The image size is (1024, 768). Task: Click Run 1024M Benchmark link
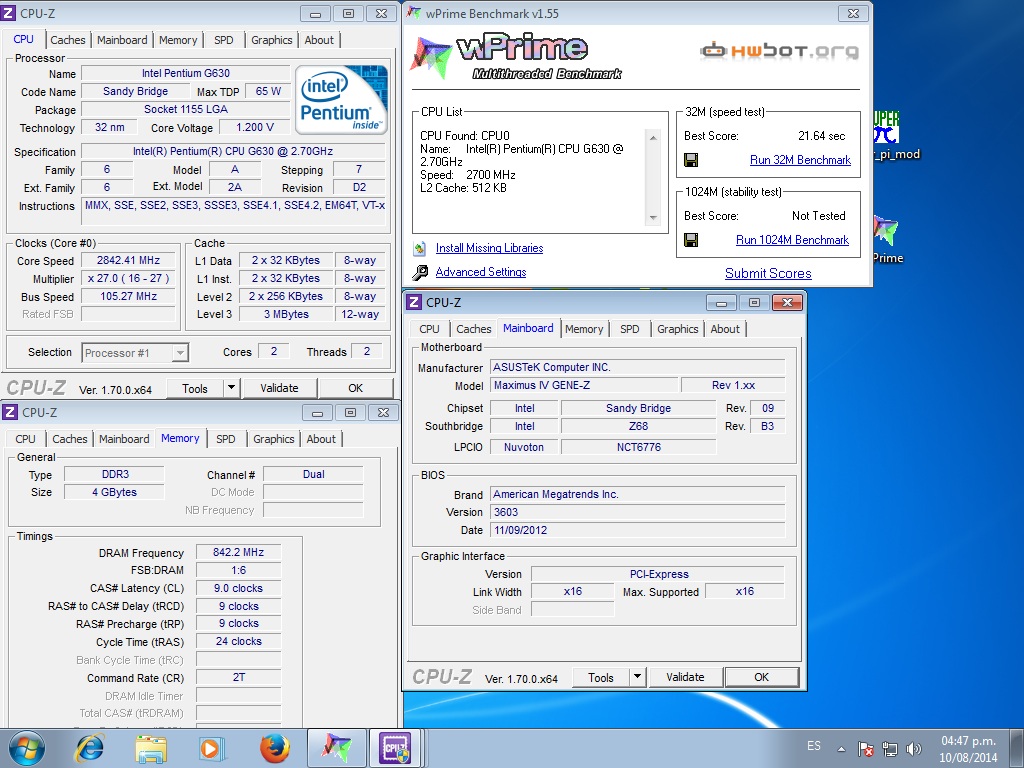[x=792, y=240]
